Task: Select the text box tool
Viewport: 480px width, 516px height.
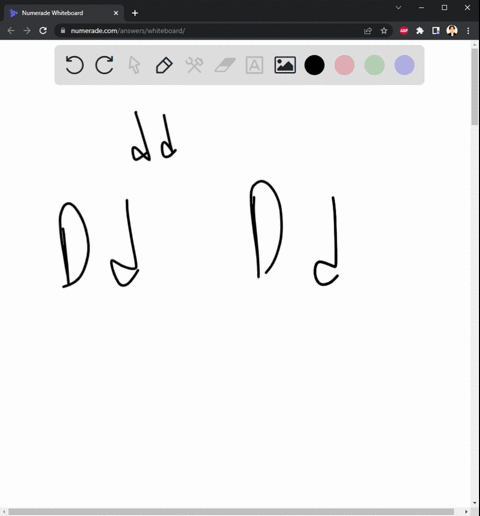Action: pos(254,65)
